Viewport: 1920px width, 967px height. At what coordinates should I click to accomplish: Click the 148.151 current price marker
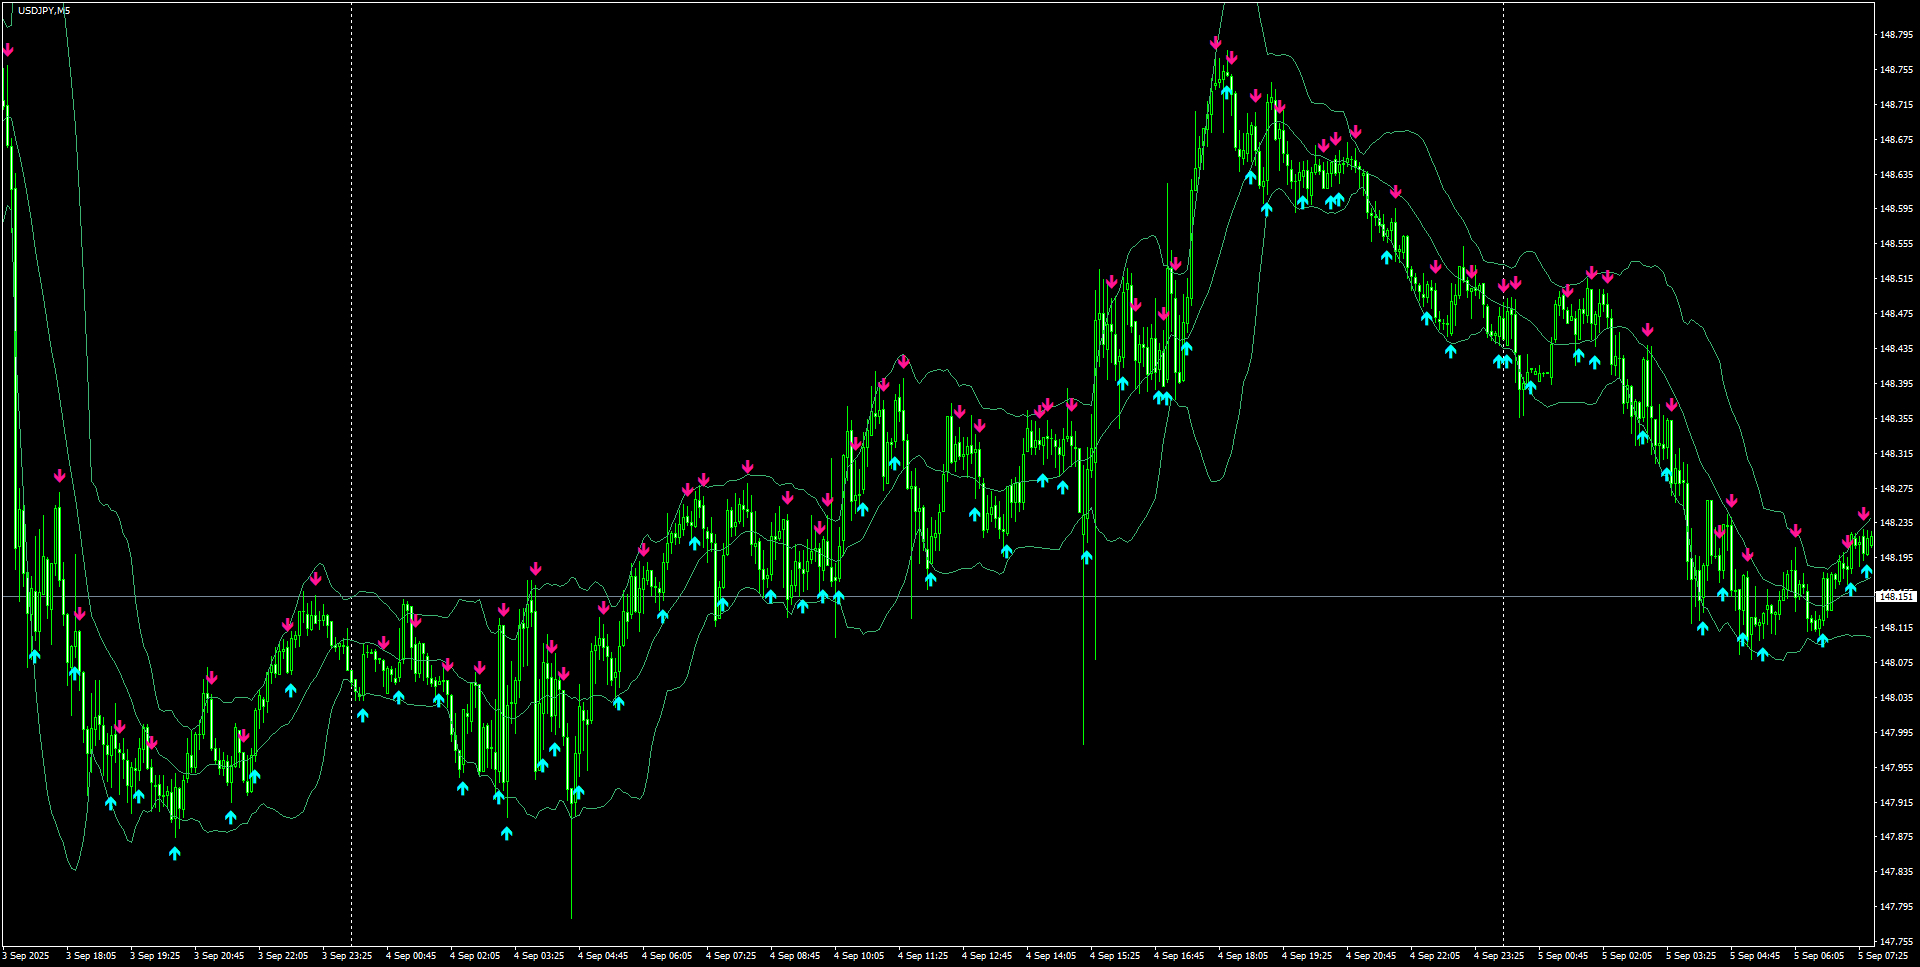pyautogui.click(x=1897, y=595)
